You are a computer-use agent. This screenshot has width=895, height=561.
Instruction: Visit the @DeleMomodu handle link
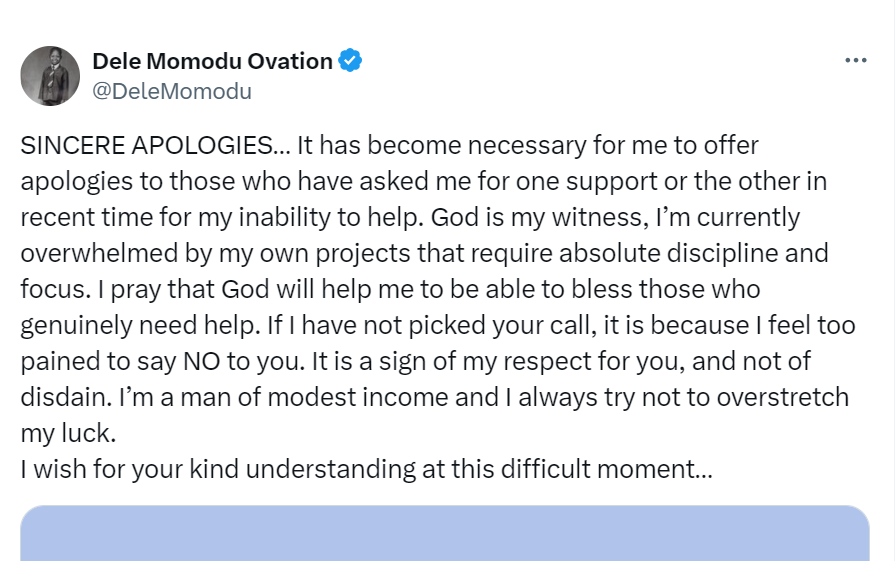tap(172, 92)
